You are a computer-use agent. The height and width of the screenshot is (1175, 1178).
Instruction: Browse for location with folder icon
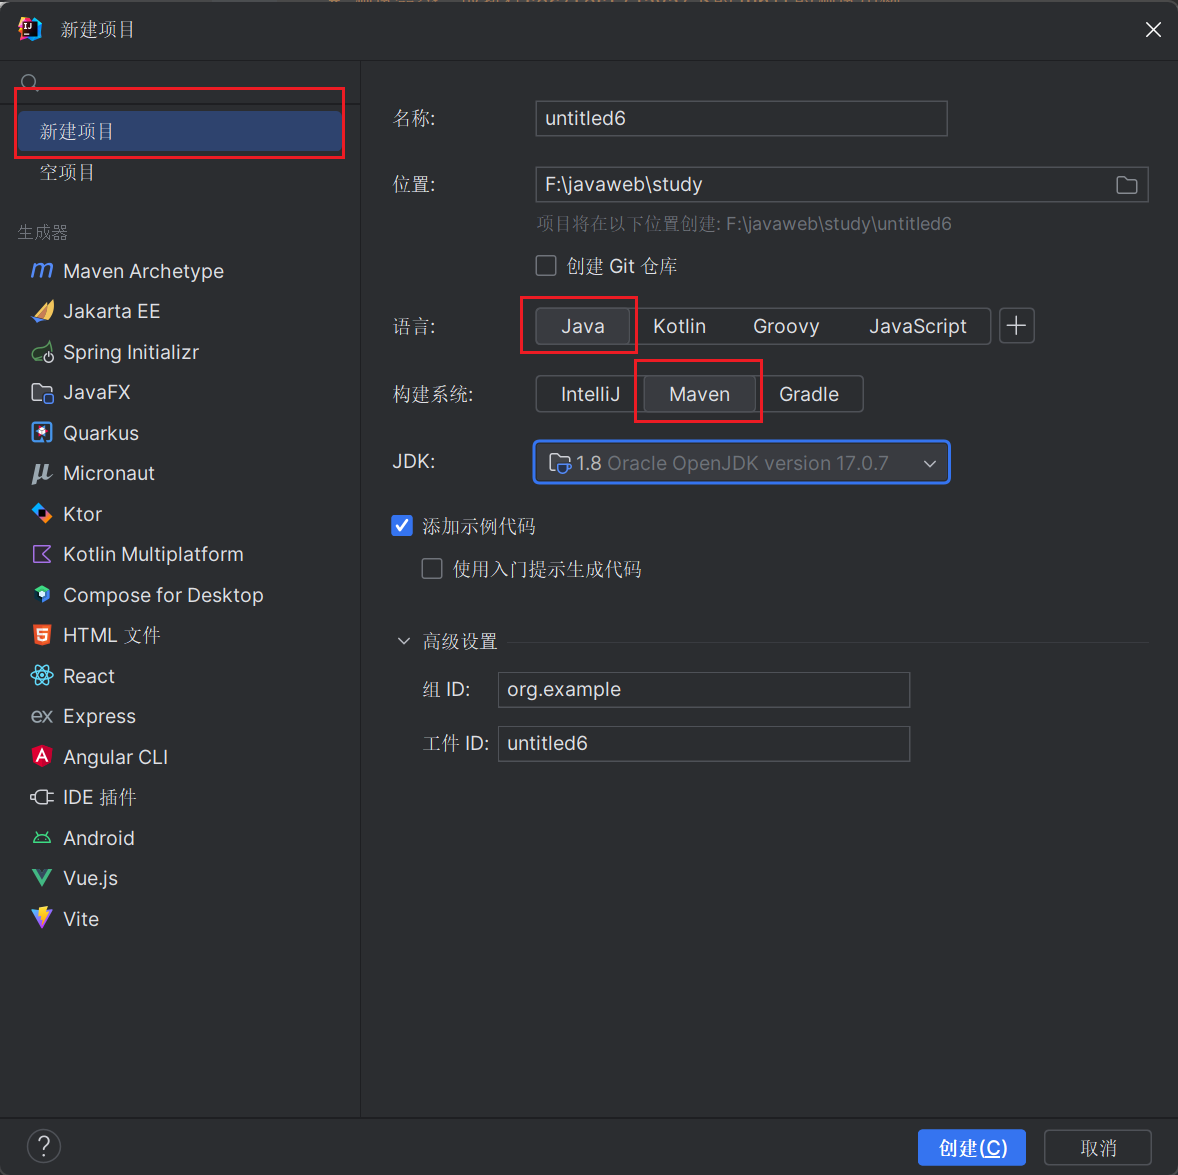(x=1126, y=185)
